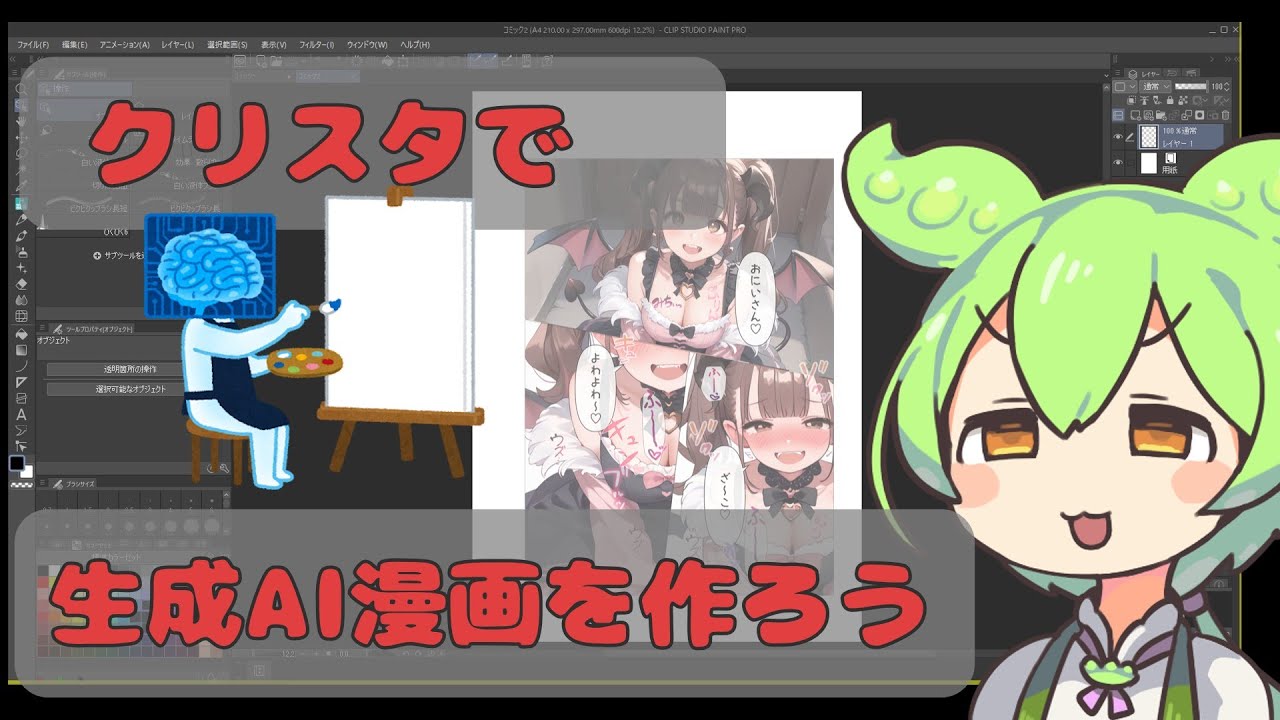The width and height of the screenshot is (1280, 720).
Task: Open ウィンドウ(W) menu
Action: coord(367,45)
